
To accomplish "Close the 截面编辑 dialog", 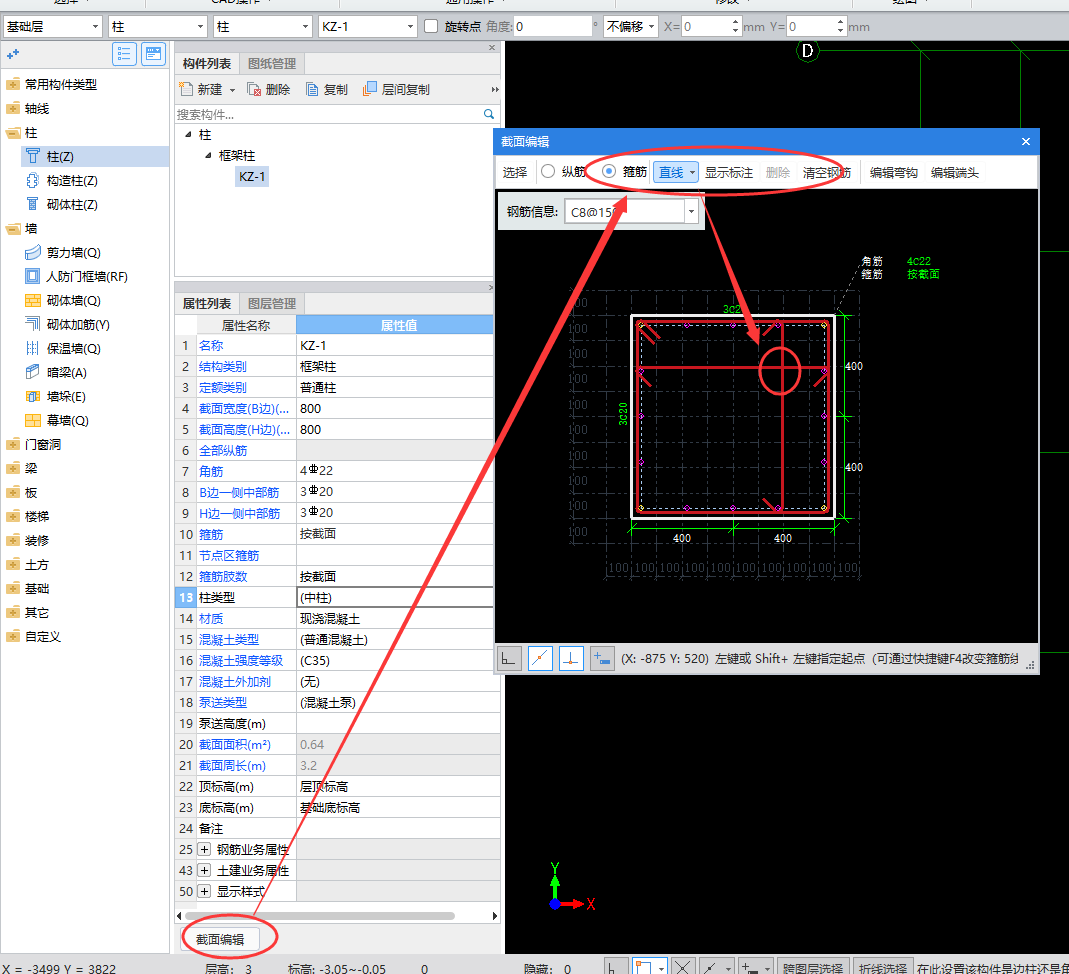I will 1025,142.
